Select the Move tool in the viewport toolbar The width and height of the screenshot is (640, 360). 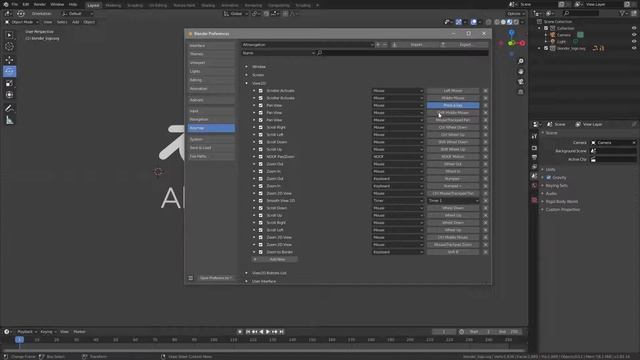pyautogui.click(x=9, y=60)
